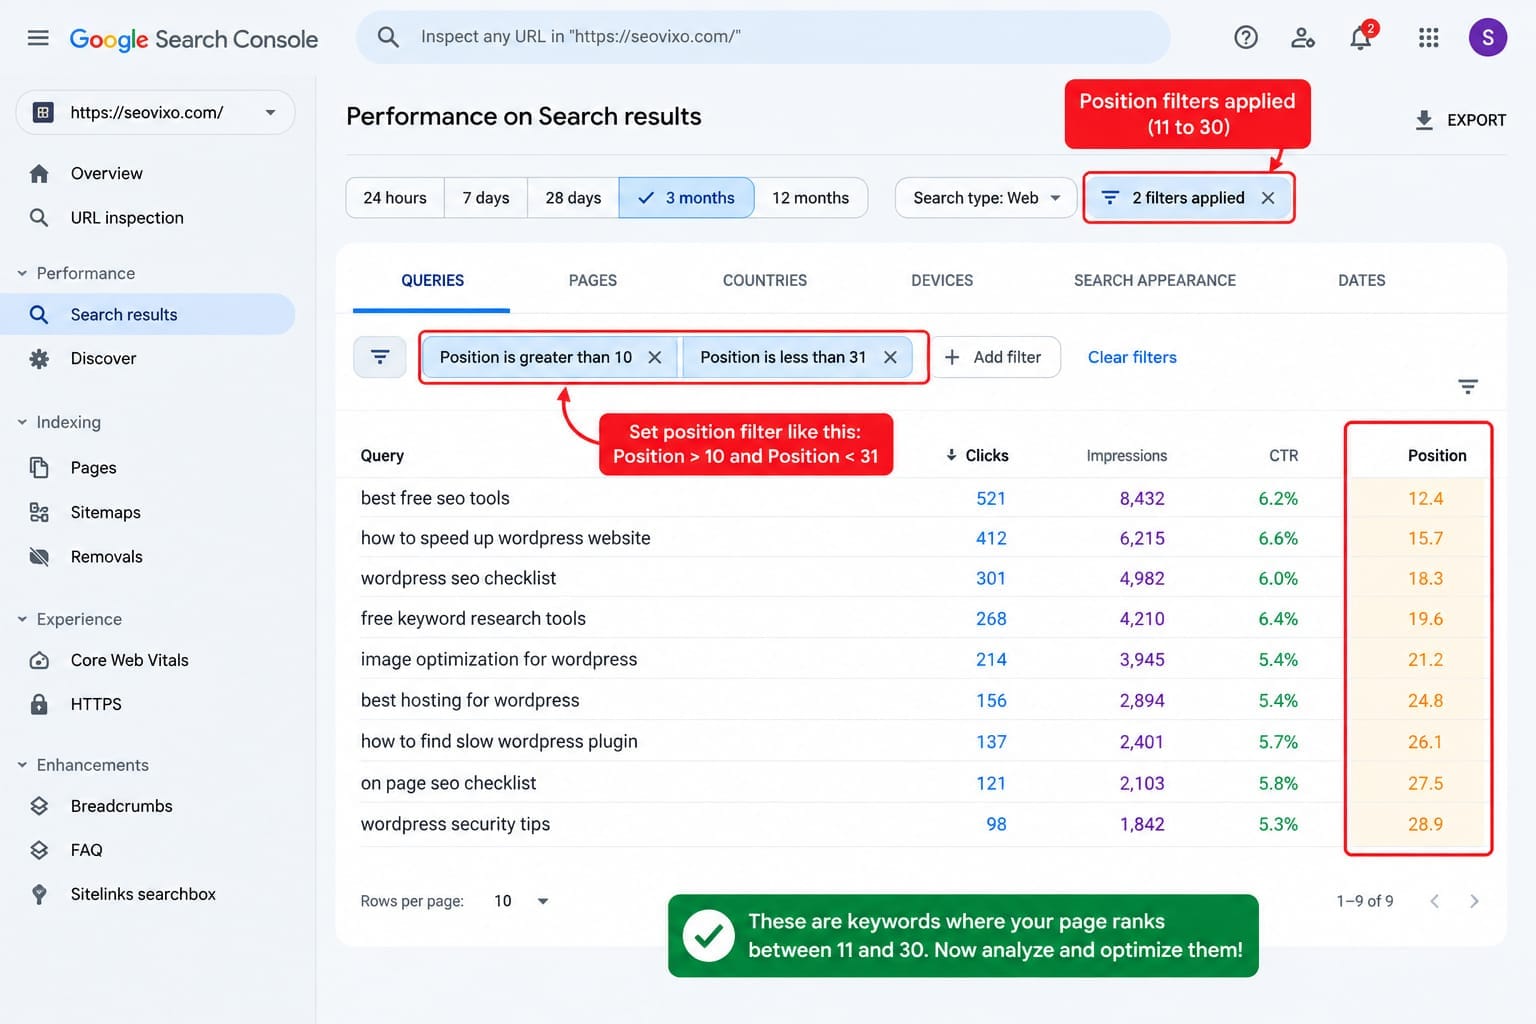Open the Rows per page dropdown
1536x1024 pixels.
[522, 901]
